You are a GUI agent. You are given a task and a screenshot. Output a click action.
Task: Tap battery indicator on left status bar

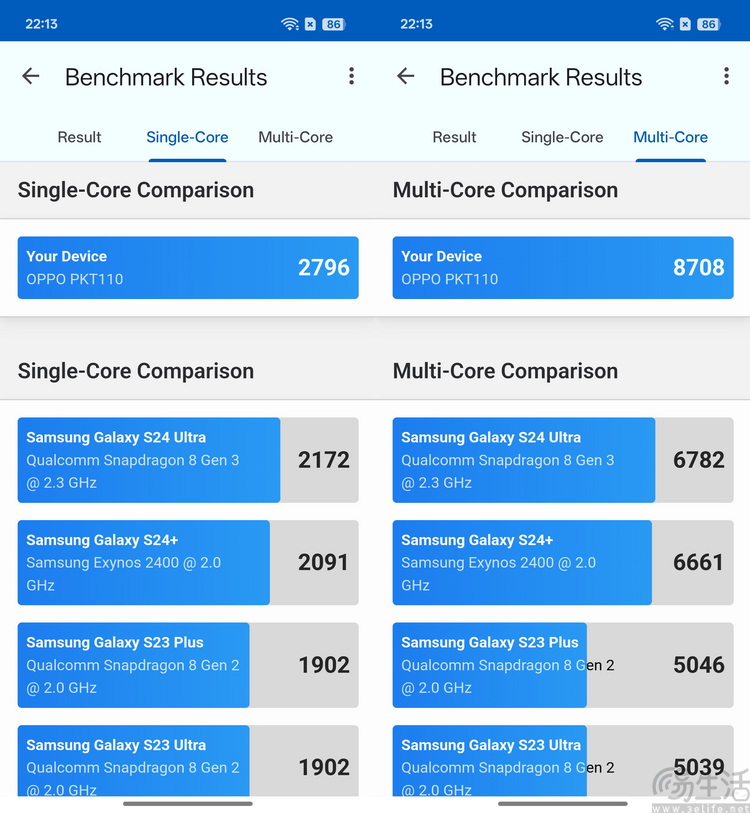click(333, 24)
